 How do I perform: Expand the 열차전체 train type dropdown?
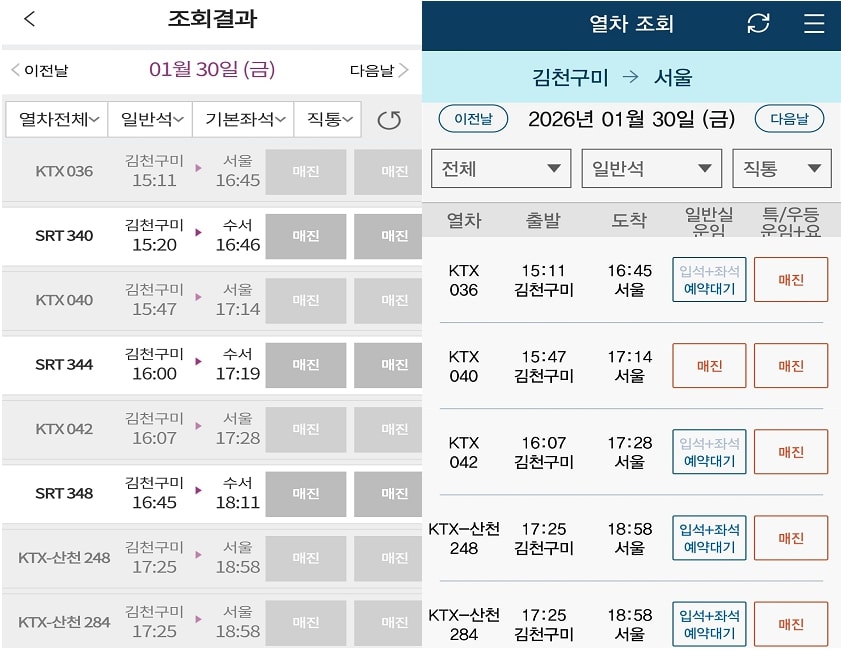coord(58,119)
